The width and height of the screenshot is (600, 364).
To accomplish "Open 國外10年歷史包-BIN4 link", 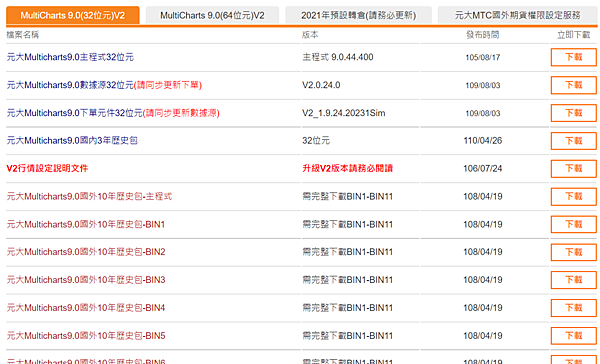I will pos(86,308).
